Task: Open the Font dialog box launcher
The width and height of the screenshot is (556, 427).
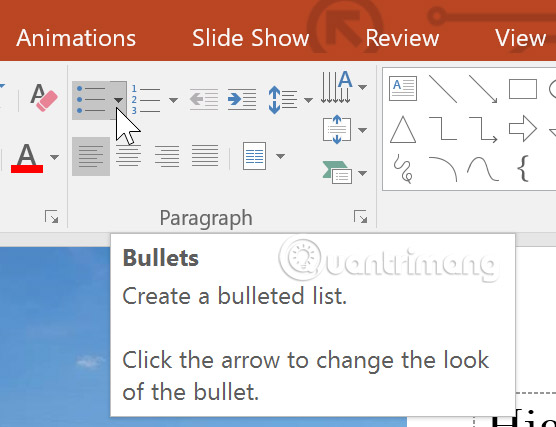Action: (x=51, y=217)
